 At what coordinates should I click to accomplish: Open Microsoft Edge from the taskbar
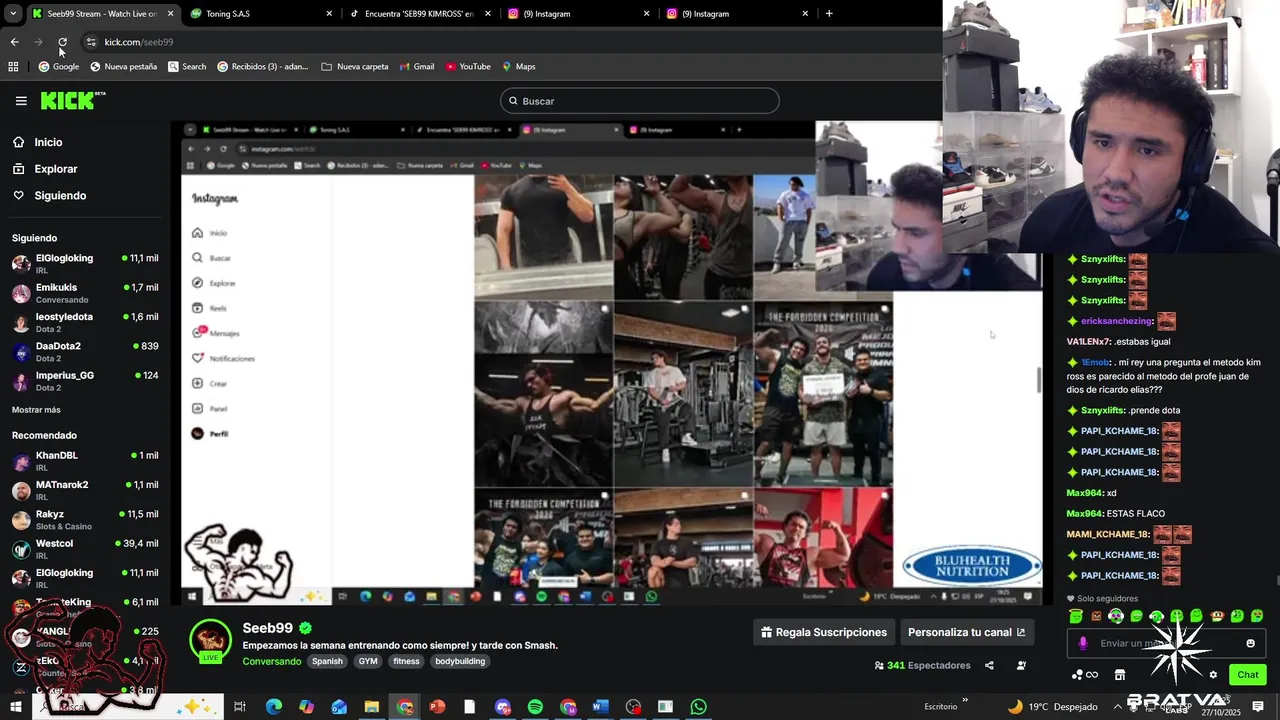click(x=273, y=707)
